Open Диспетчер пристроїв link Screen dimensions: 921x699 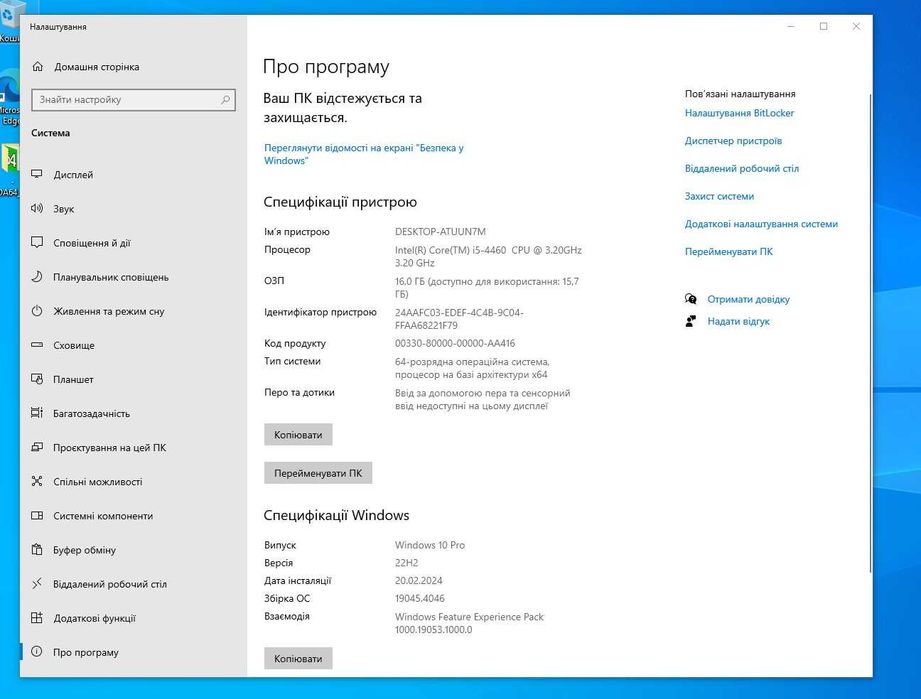(x=734, y=140)
